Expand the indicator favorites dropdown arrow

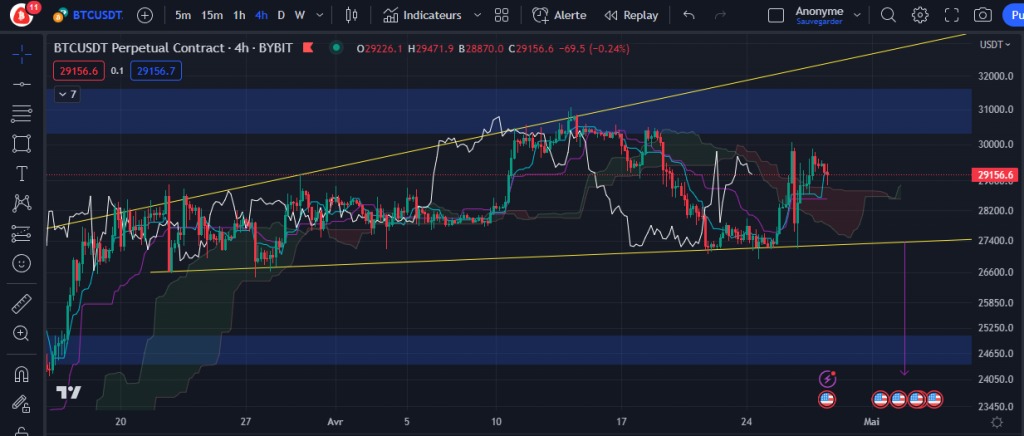tap(477, 15)
